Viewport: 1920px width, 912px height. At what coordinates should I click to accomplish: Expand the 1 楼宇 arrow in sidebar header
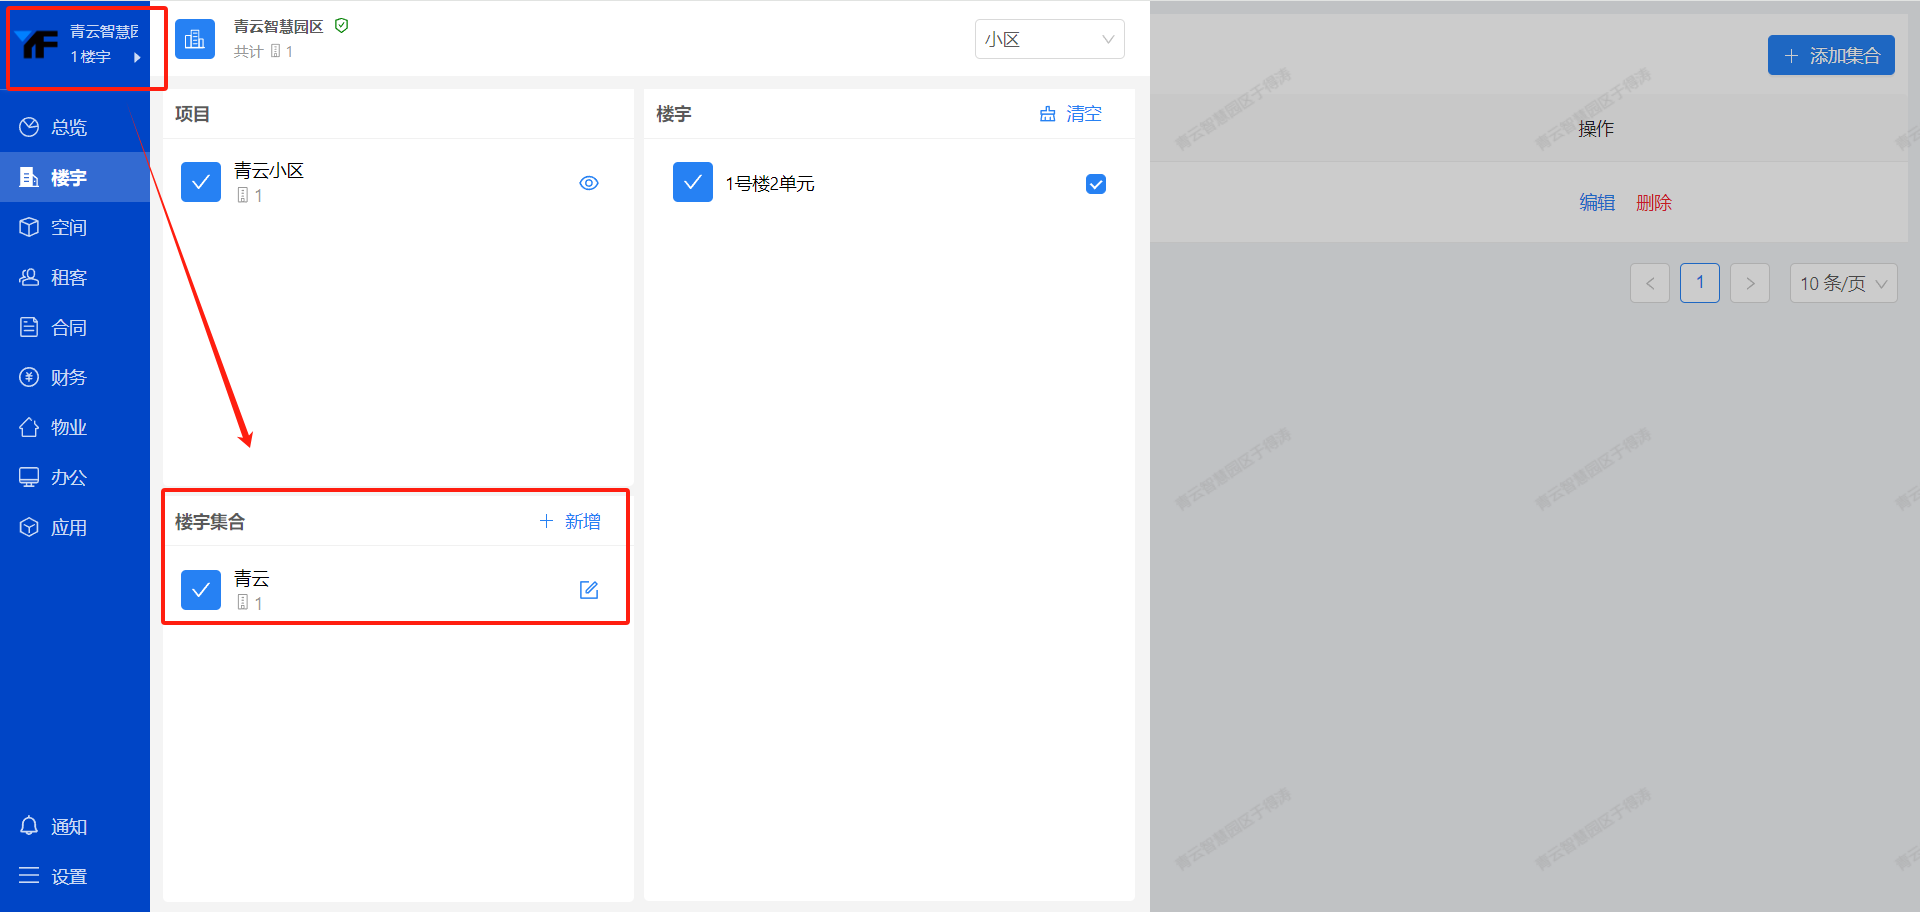[x=137, y=57]
